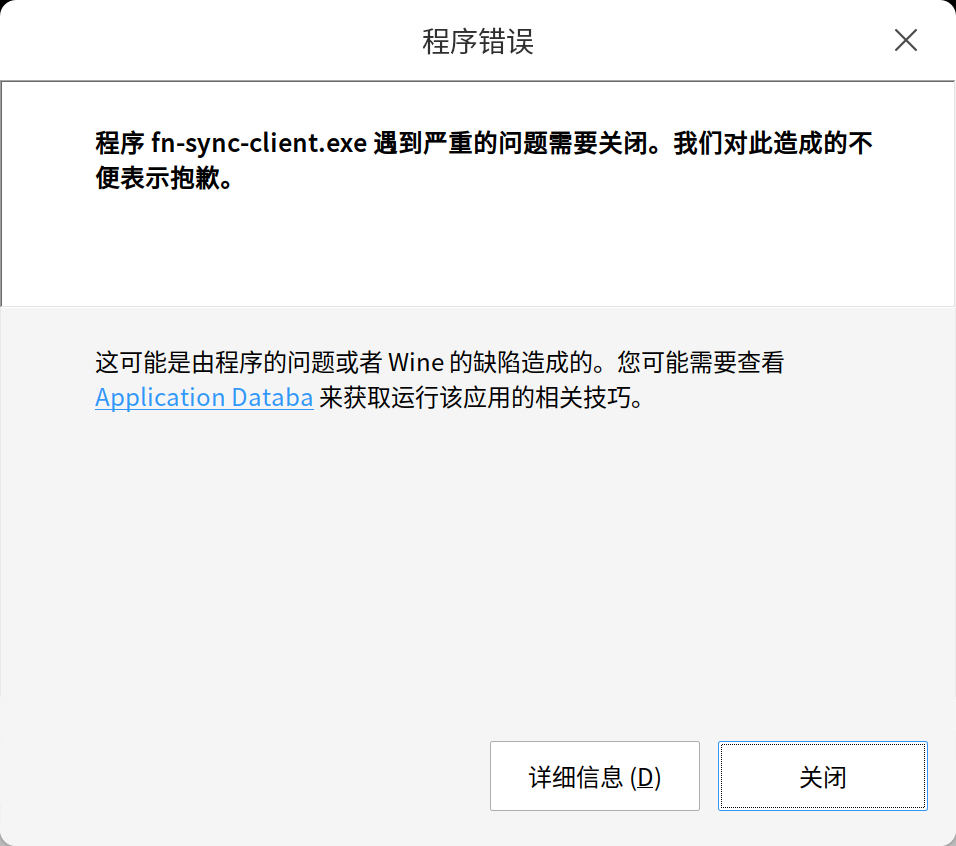Close the 程序错误 dialog with X
This screenshot has height=846, width=956.
tap(905, 41)
